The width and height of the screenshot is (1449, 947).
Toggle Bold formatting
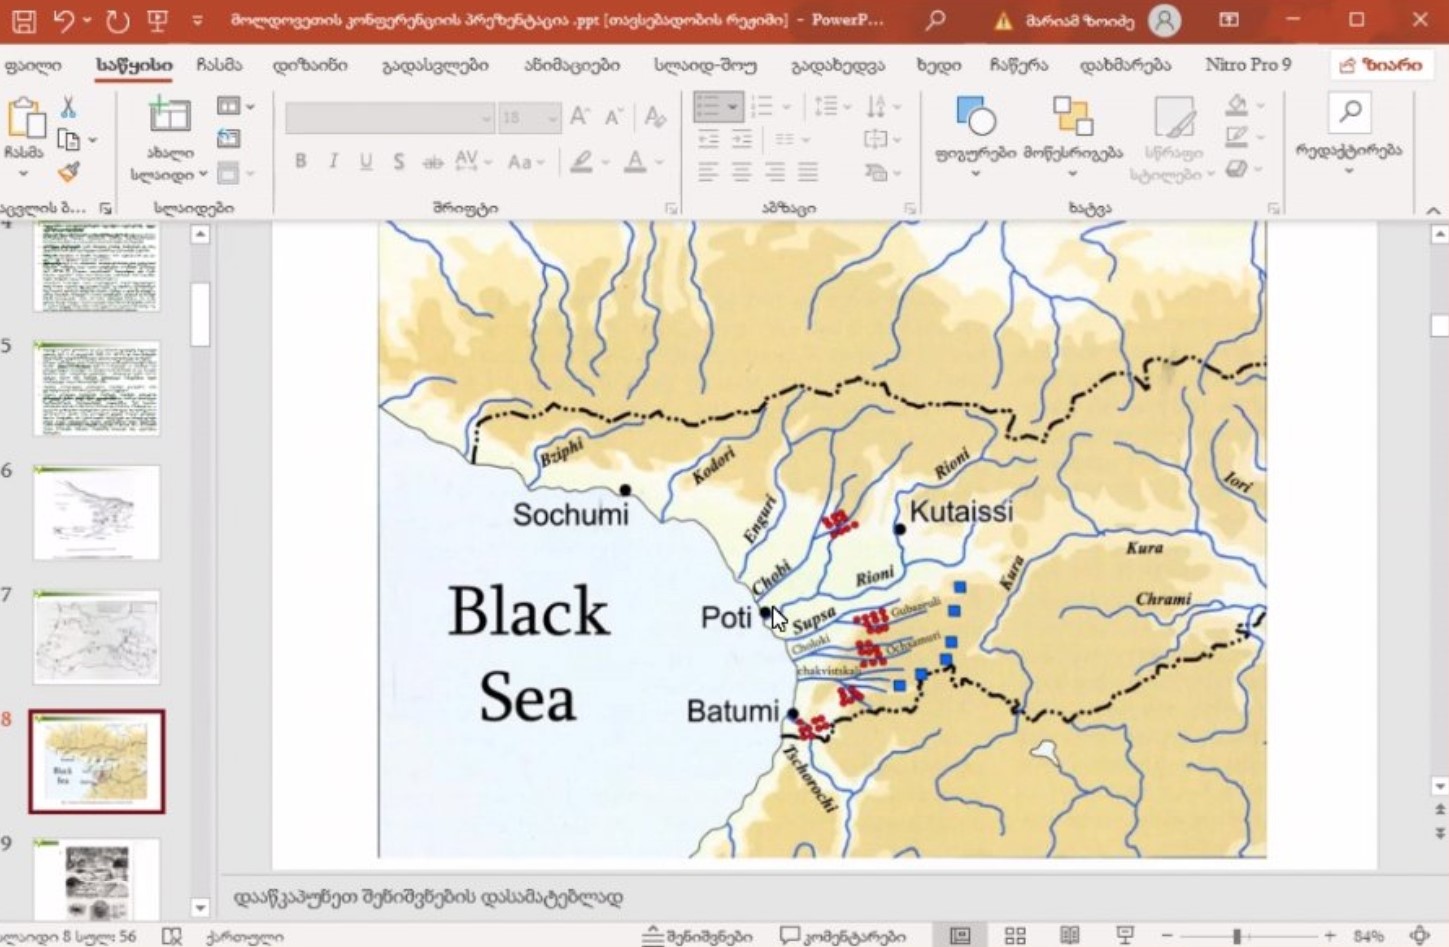[300, 161]
